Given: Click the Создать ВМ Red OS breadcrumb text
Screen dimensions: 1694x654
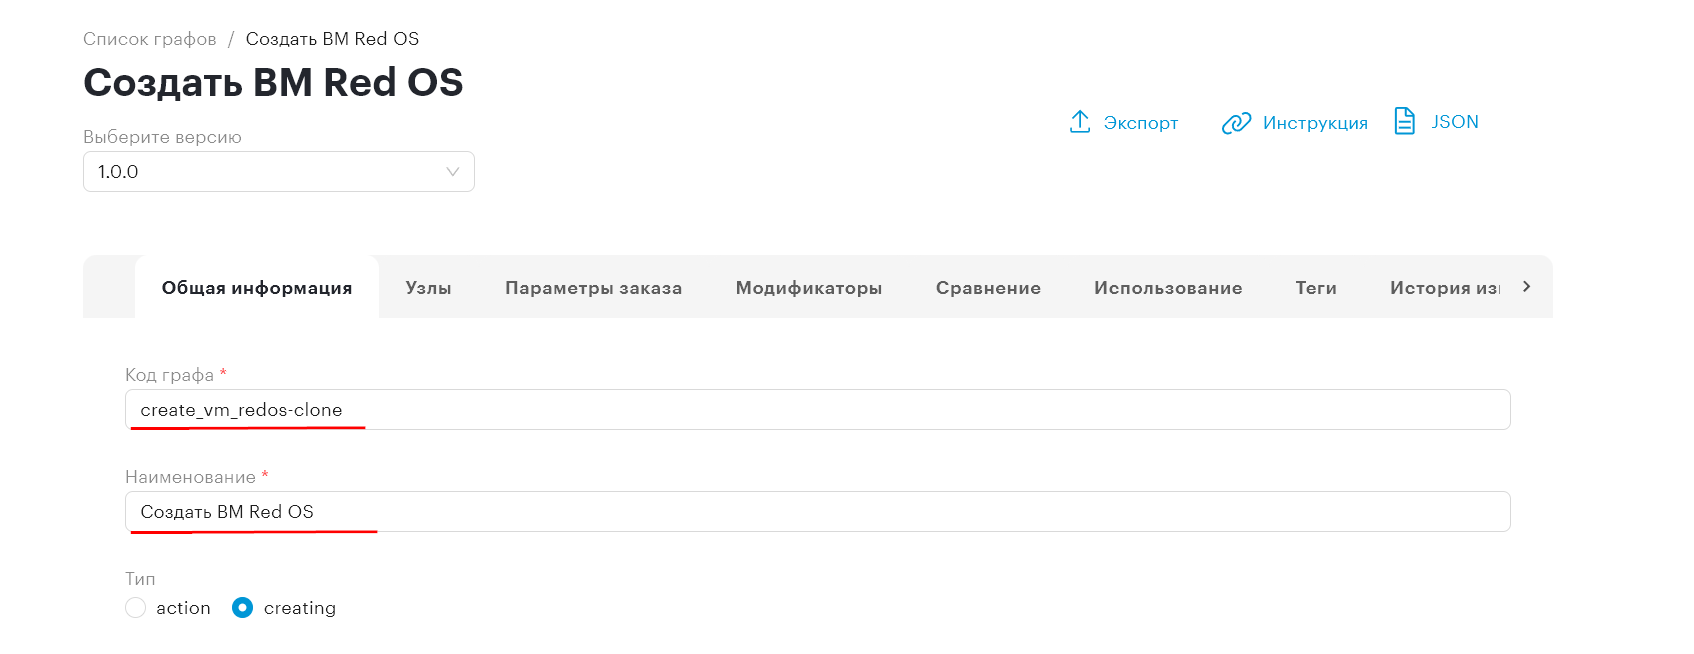Looking at the screenshot, I should (332, 39).
